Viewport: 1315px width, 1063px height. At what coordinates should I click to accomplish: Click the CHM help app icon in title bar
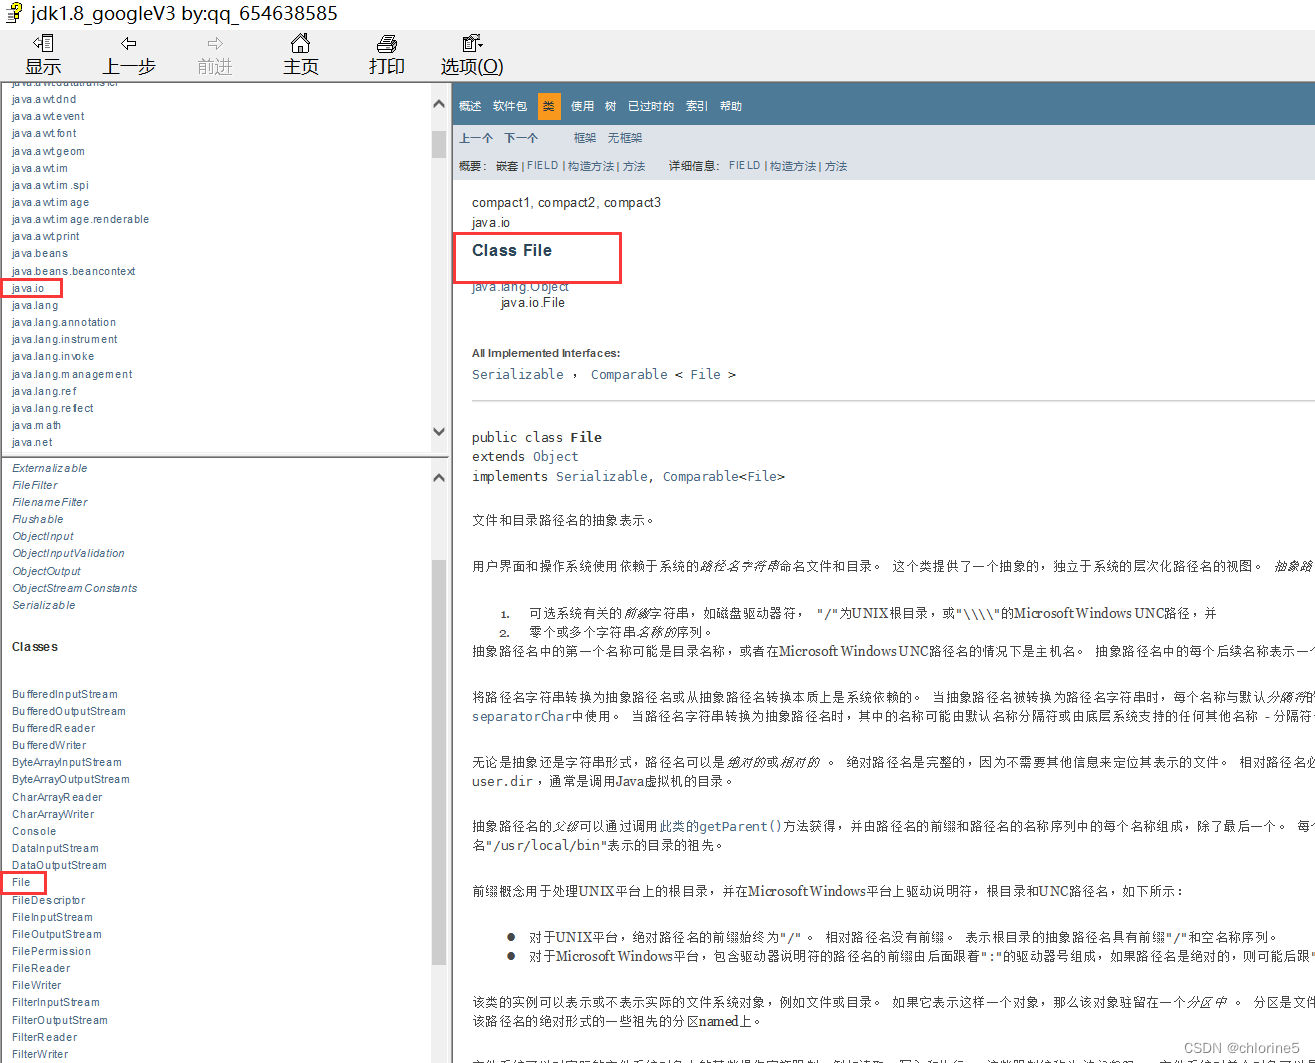point(14,13)
